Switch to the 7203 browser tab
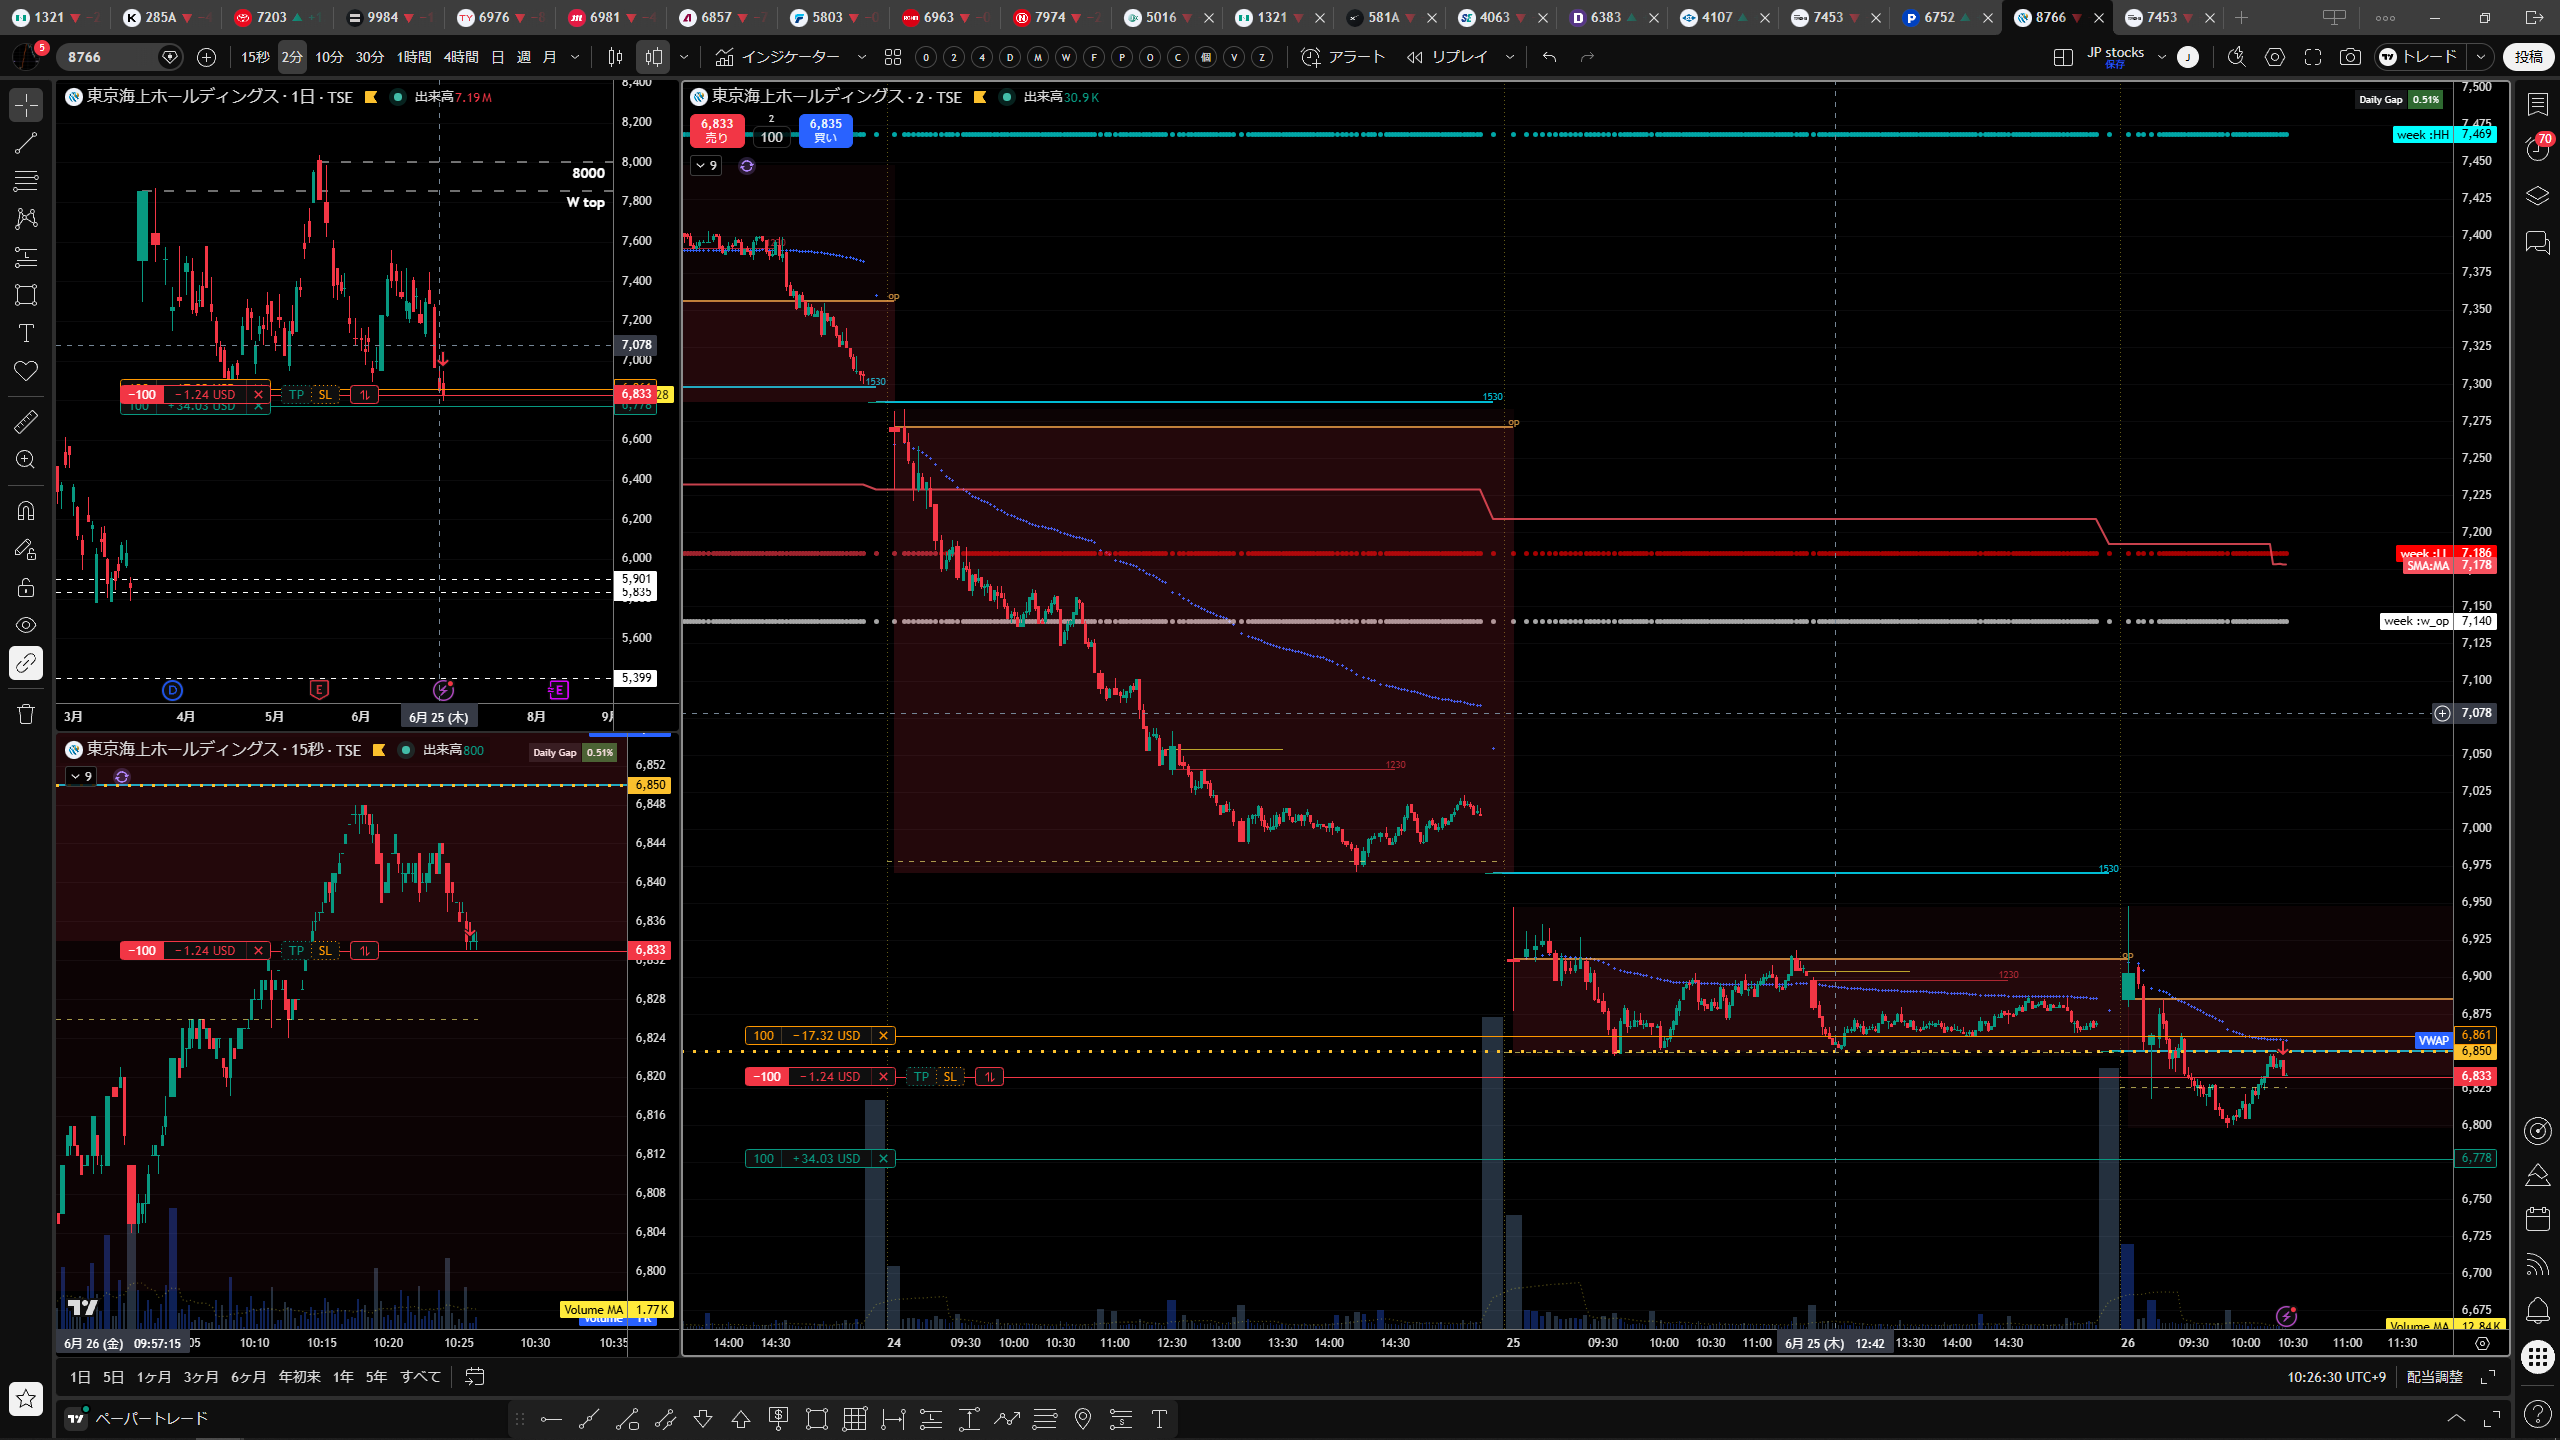This screenshot has height=1440, width=2560. (x=272, y=17)
